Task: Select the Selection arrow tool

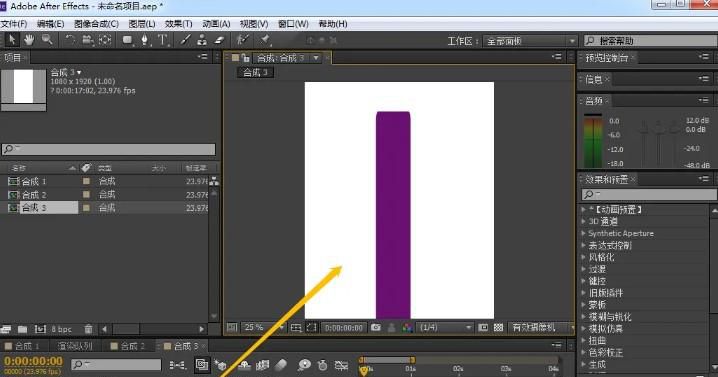Action: click(12, 40)
